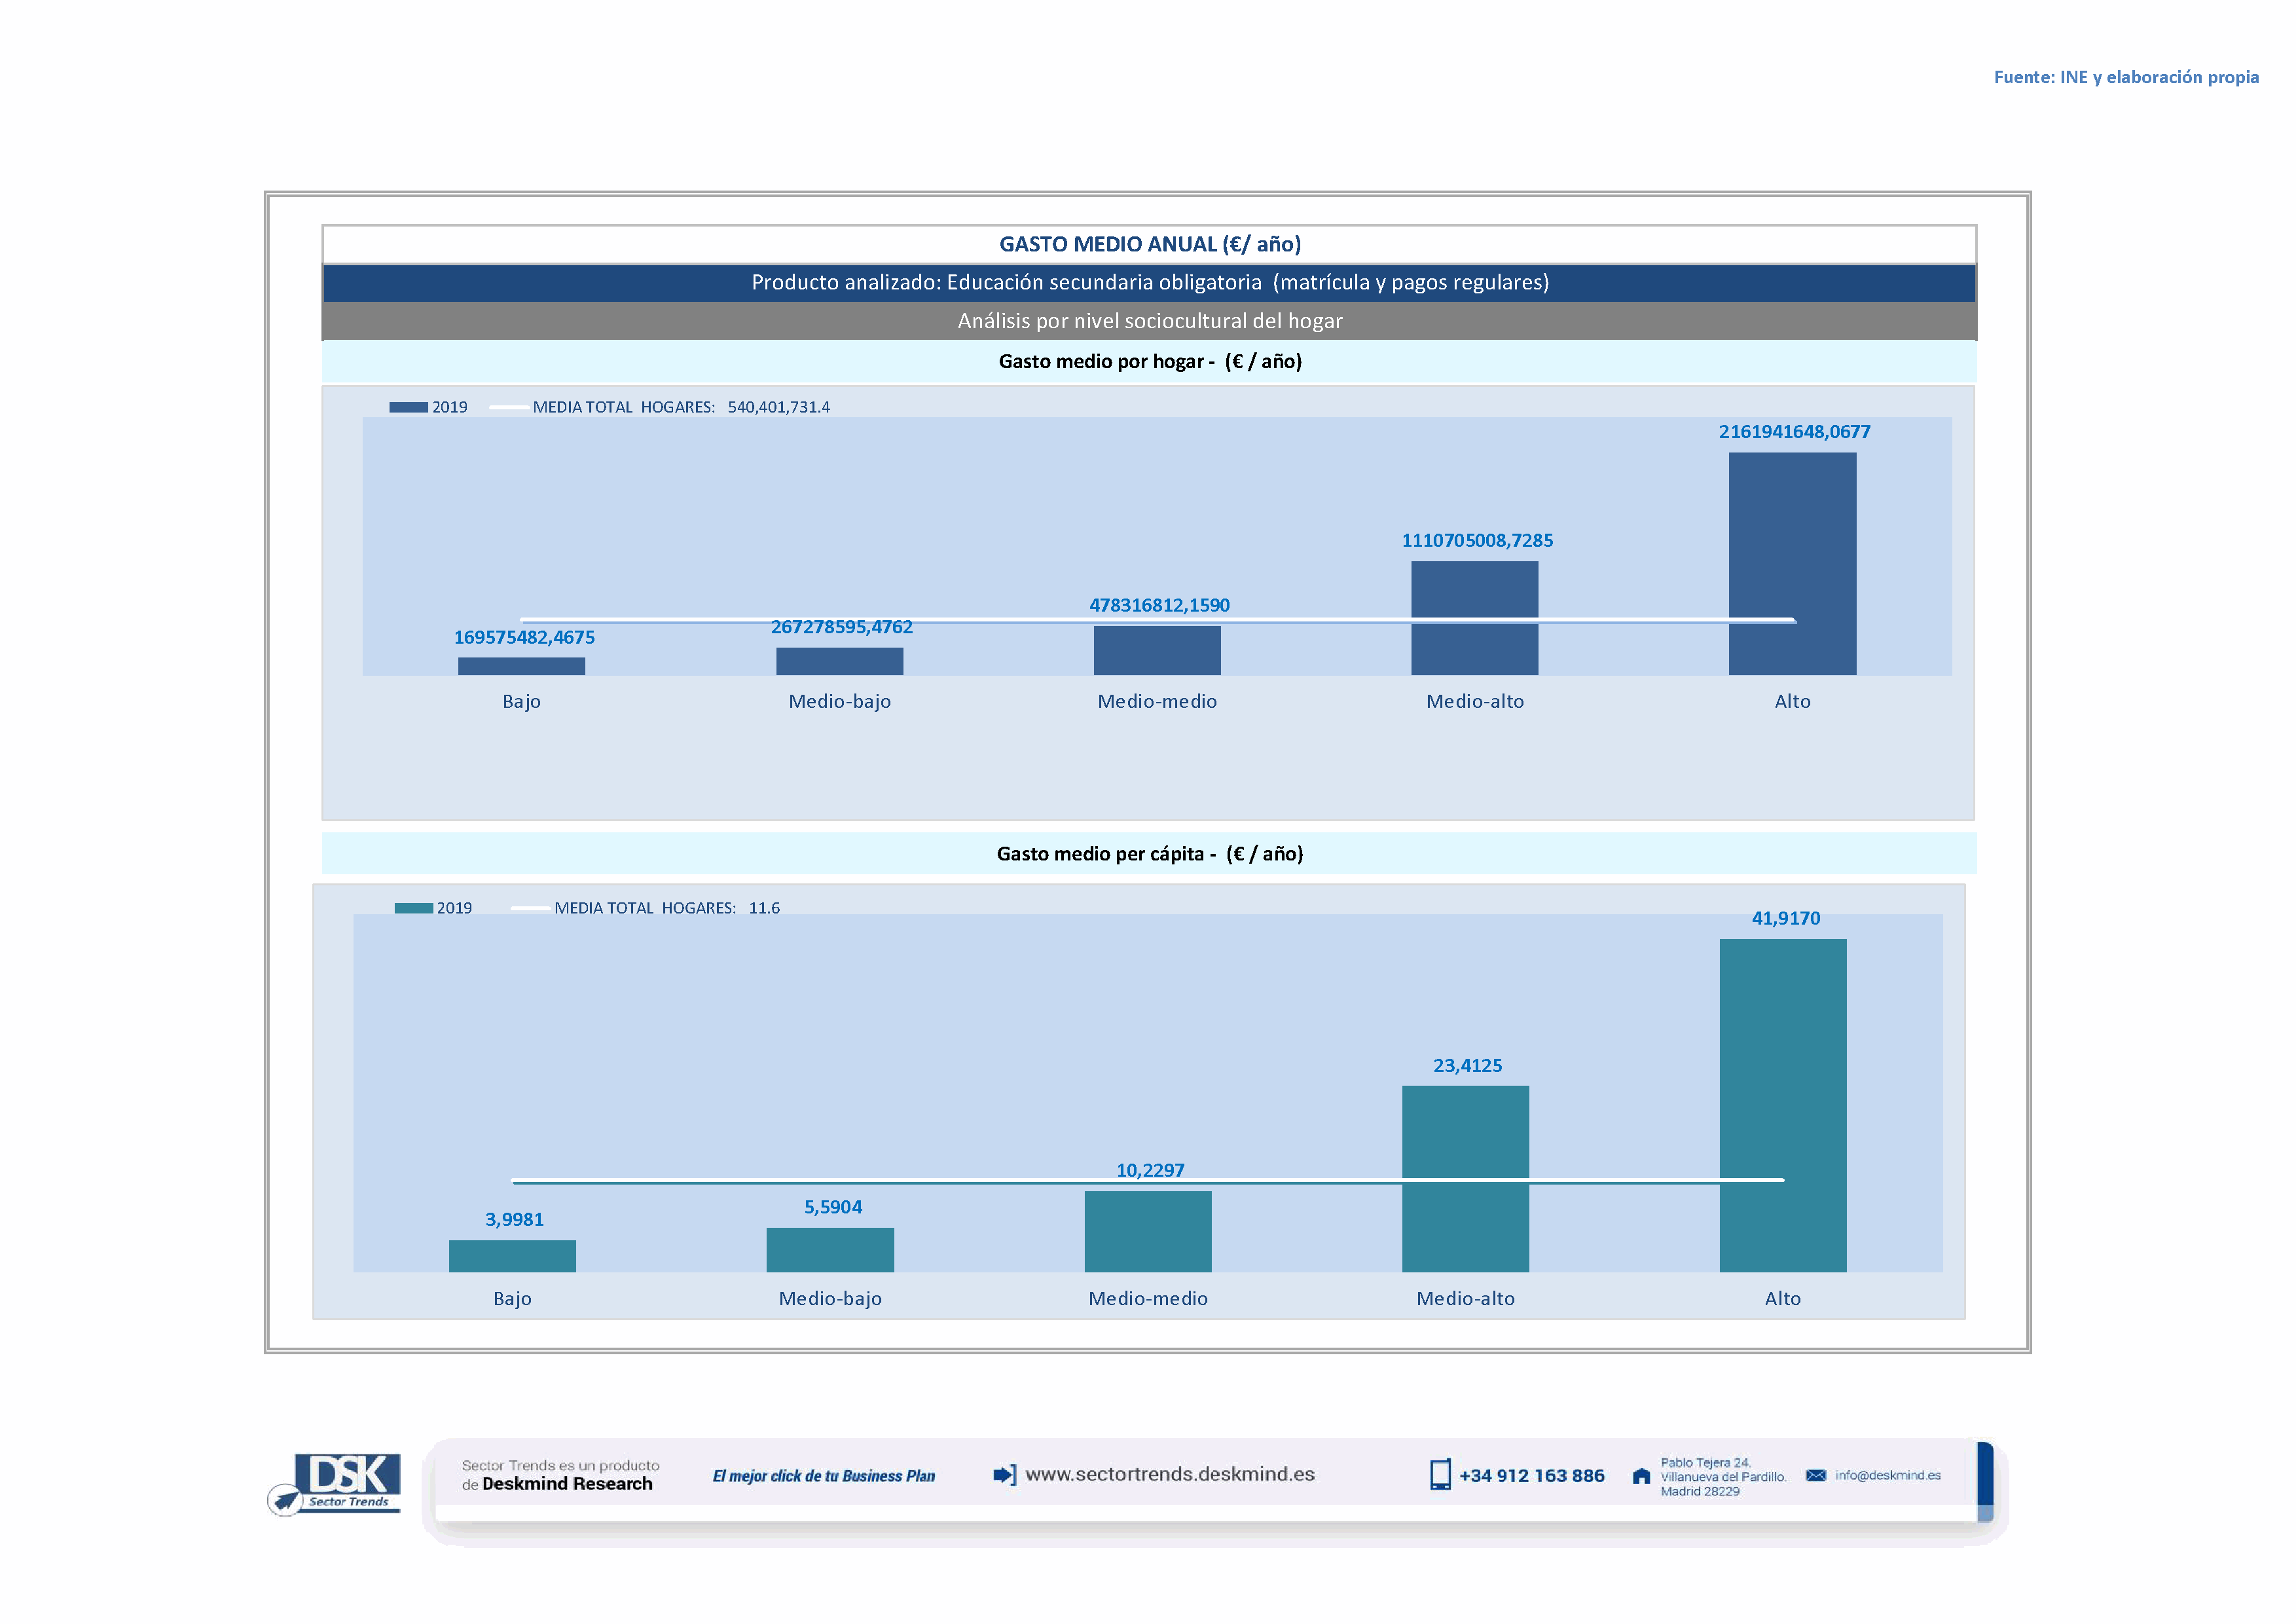Click the mobile phone icon in the footer
This screenshot has height=1624, width=2296.
tap(1440, 1475)
